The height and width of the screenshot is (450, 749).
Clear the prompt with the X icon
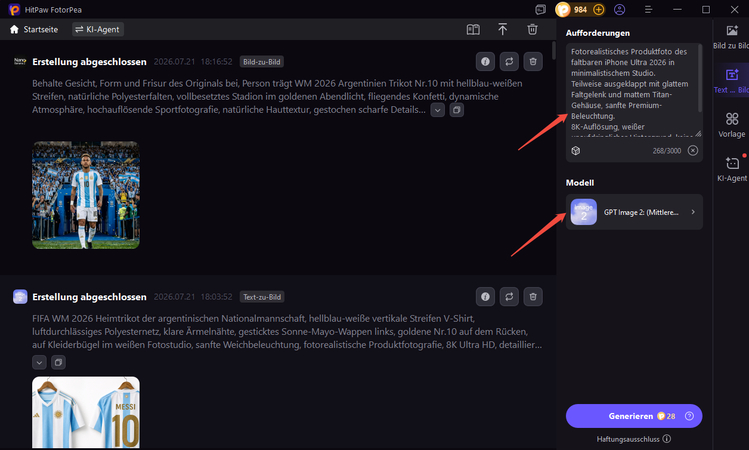point(693,151)
